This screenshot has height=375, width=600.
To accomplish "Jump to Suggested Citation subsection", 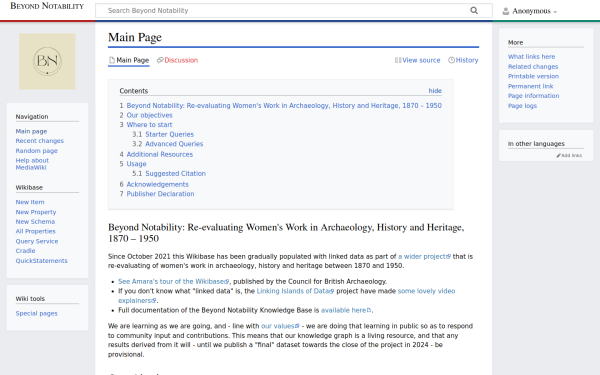I will 175,173.
